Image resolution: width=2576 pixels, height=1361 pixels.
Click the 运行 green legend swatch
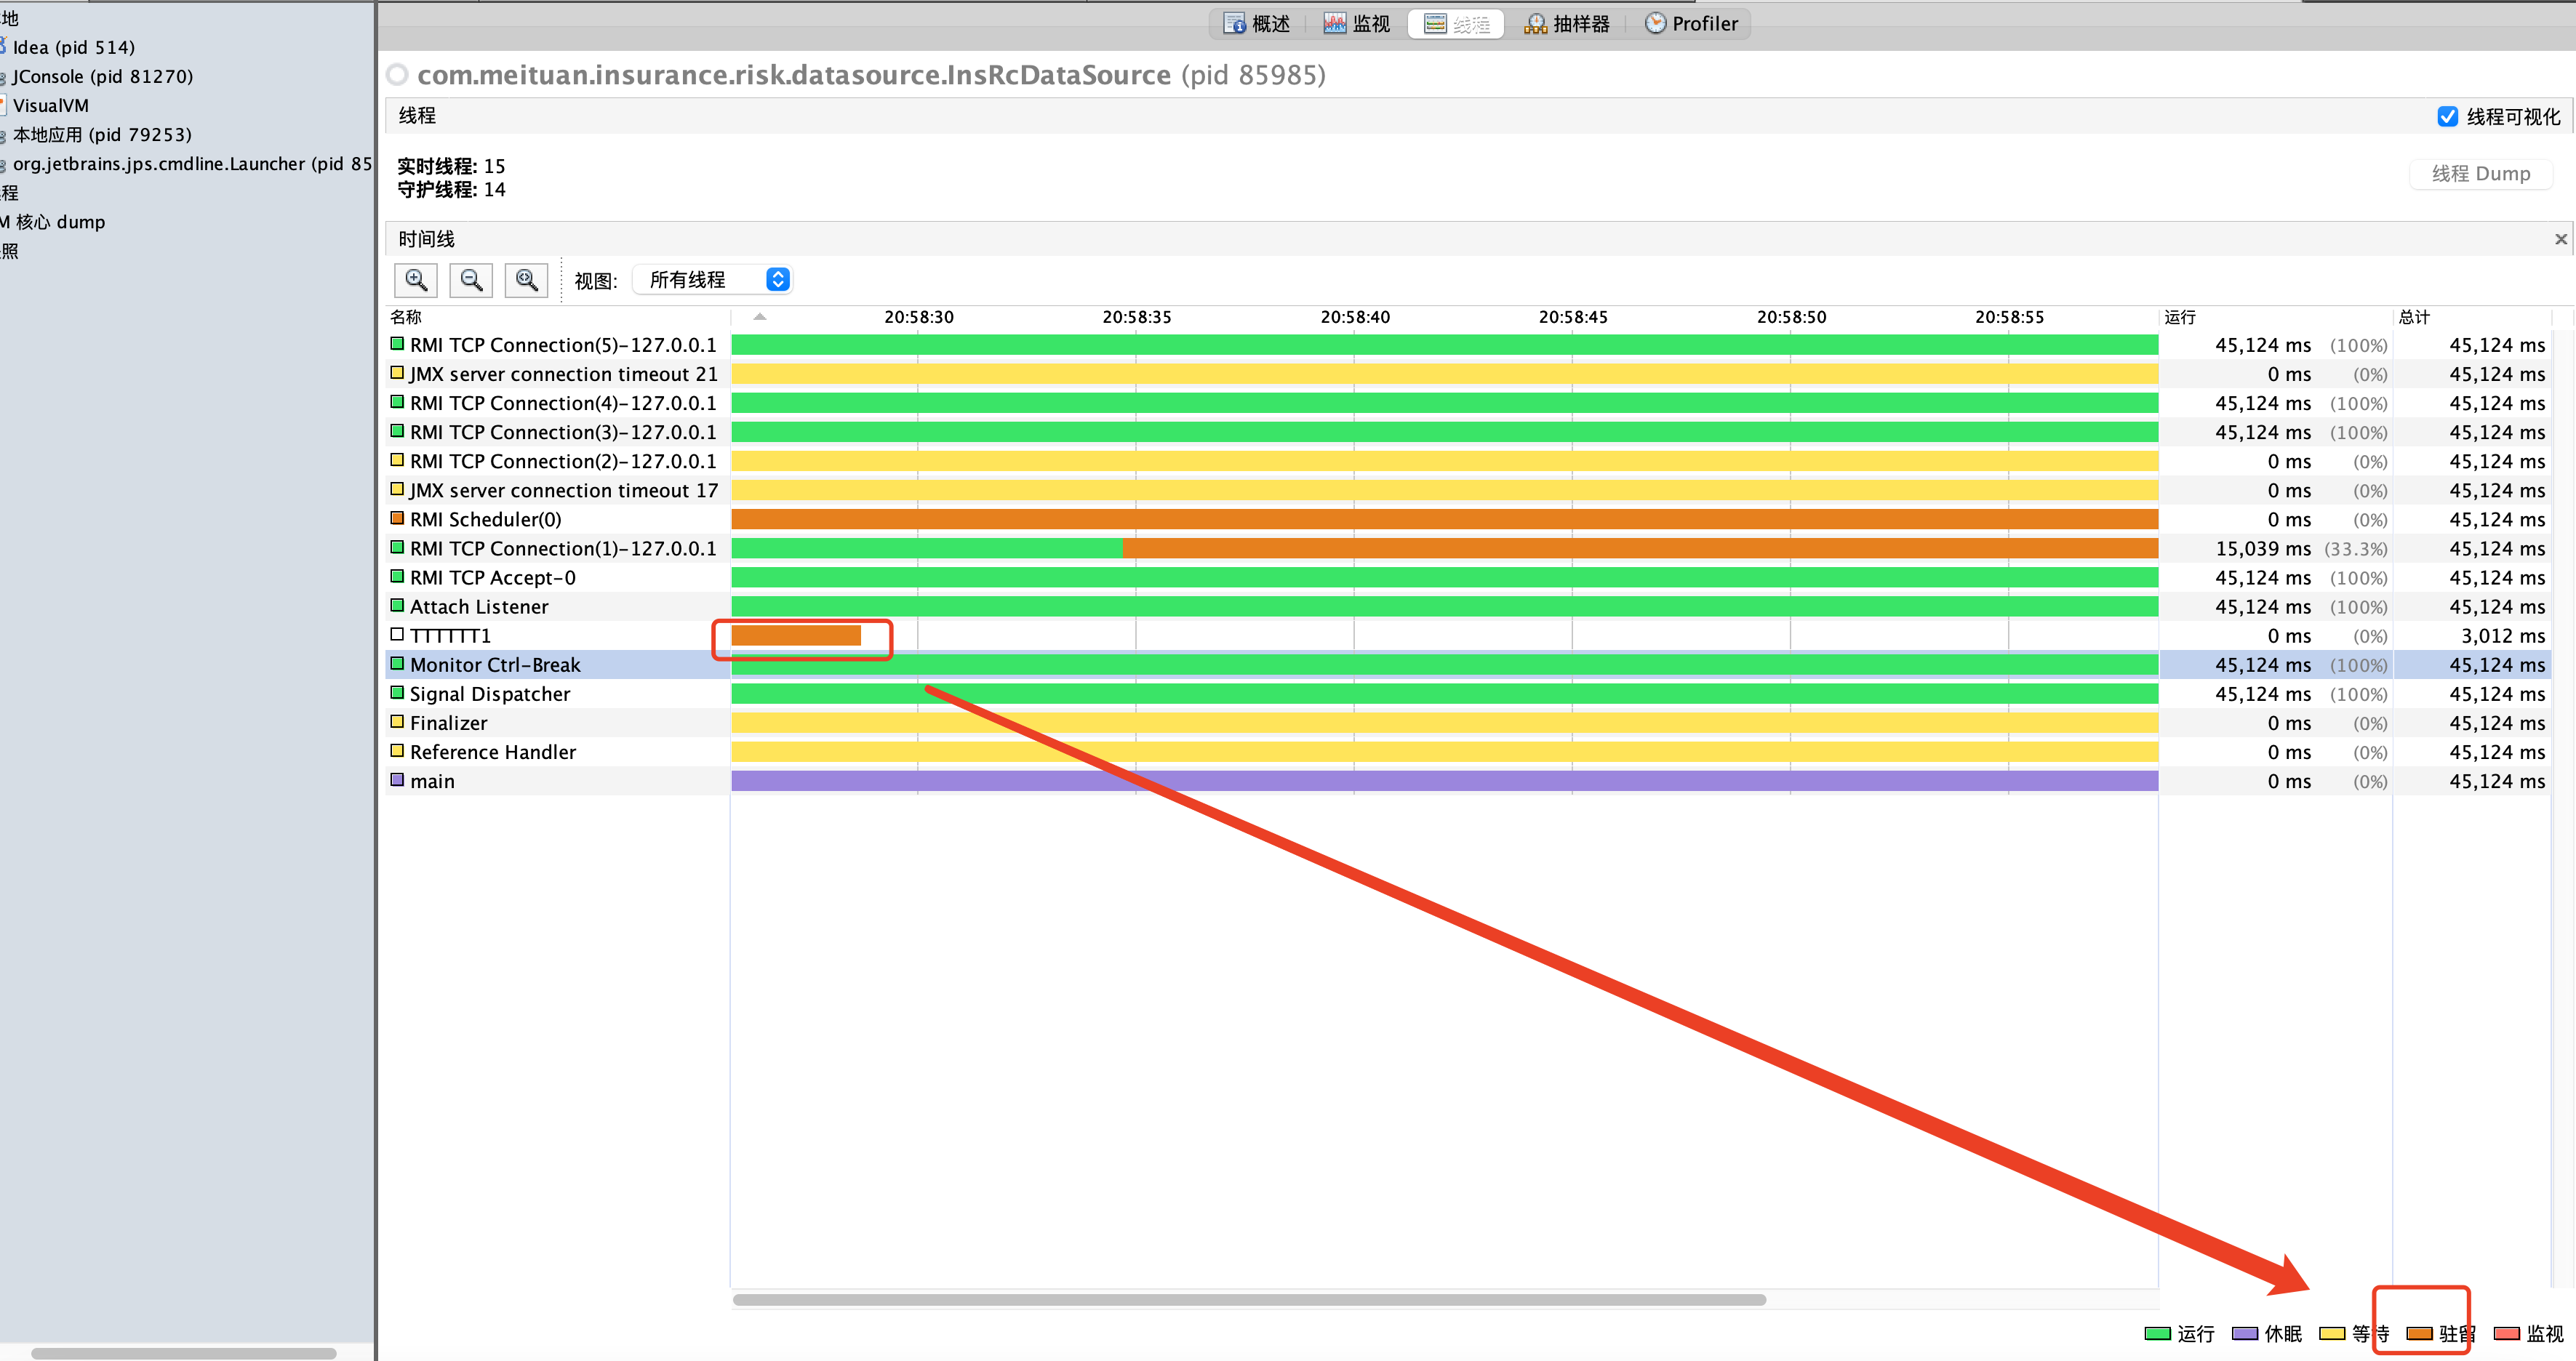pyautogui.click(x=2157, y=1333)
